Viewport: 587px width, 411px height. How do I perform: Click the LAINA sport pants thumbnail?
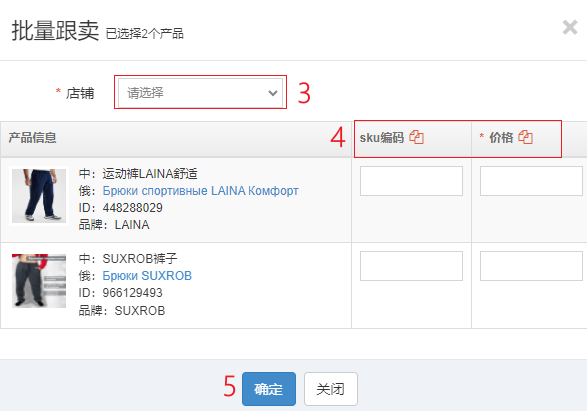coord(39,196)
